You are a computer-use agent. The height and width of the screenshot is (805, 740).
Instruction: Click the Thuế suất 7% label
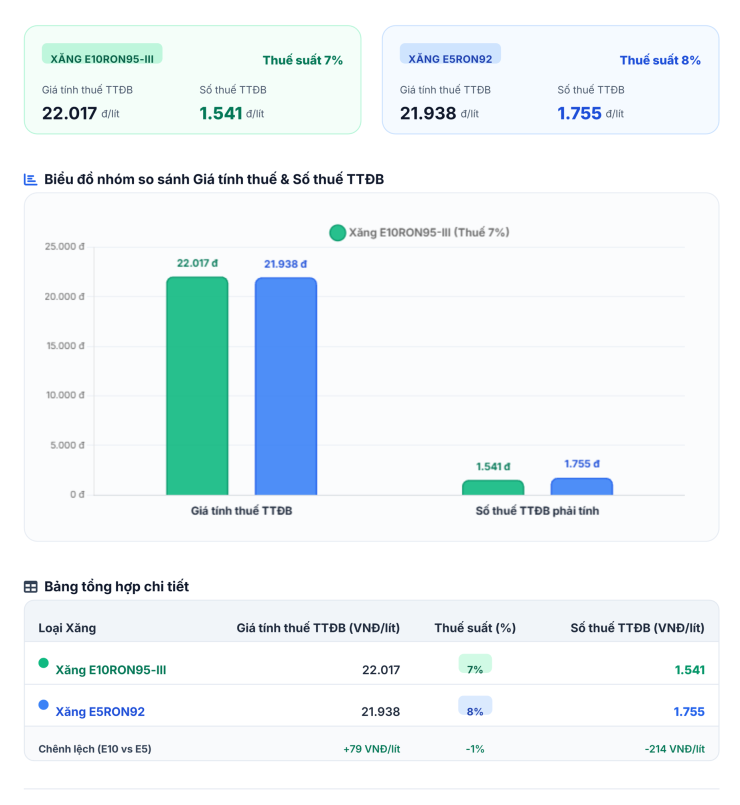(302, 60)
